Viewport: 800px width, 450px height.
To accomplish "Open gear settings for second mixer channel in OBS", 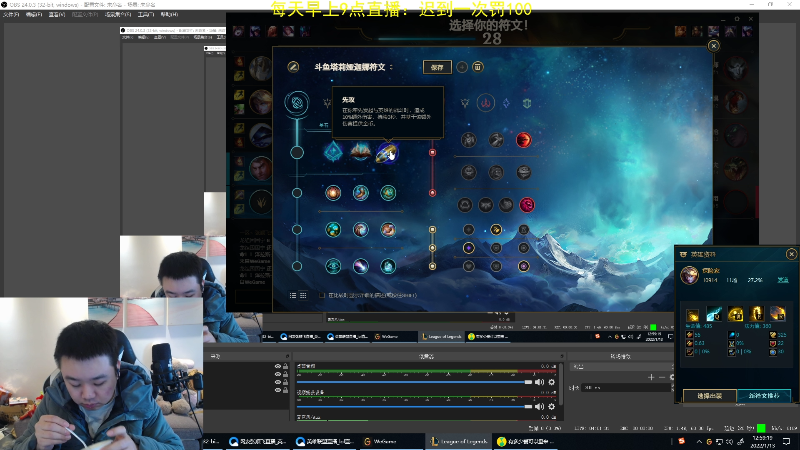I will click(x=552, y=407).
